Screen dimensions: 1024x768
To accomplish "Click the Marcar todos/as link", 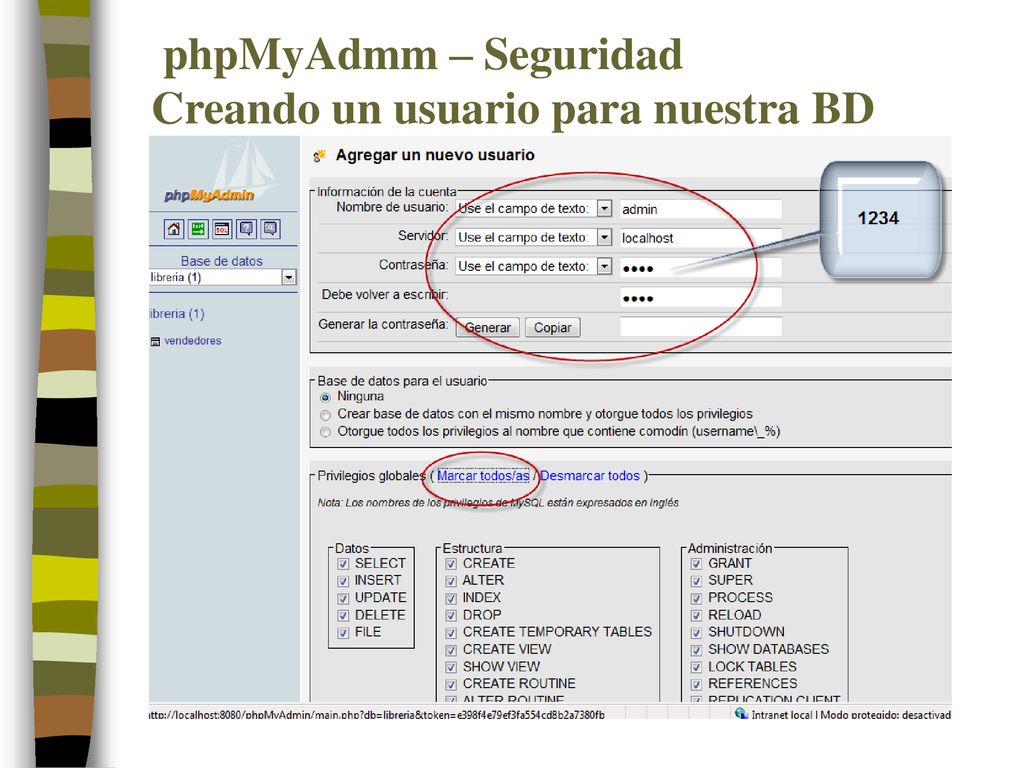I will pos(483,476).
